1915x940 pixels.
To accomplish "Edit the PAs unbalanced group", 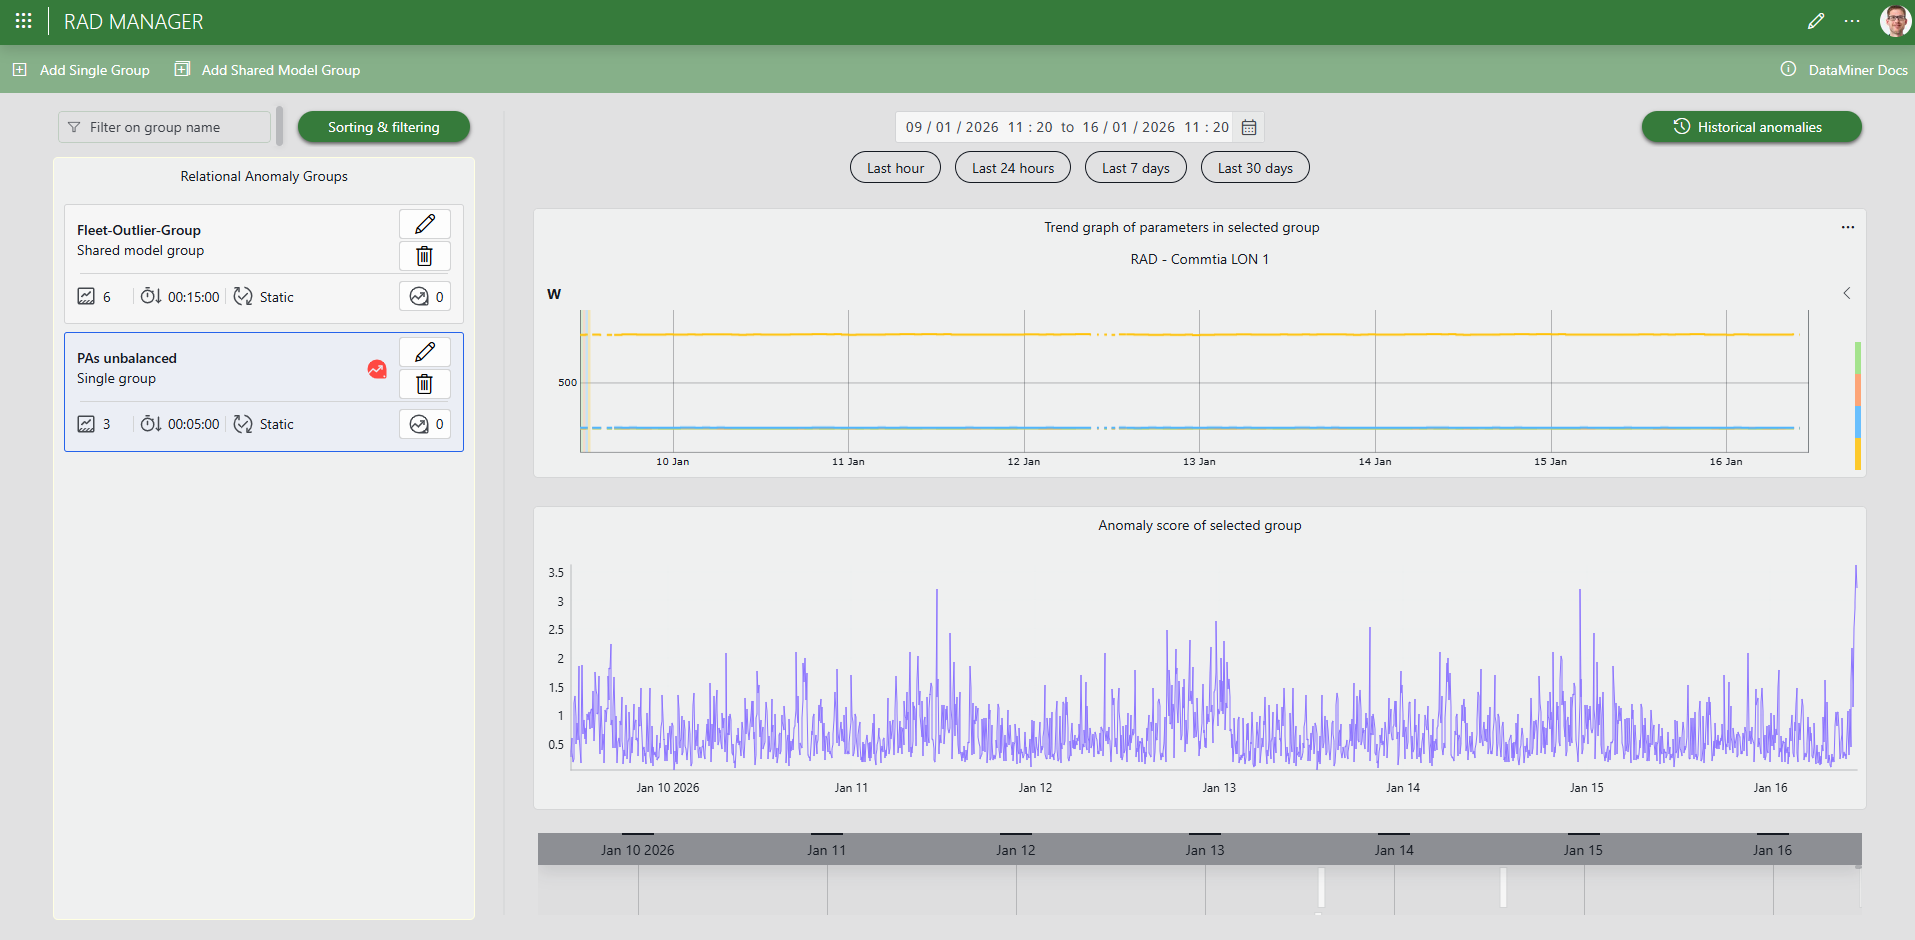I will click(x=424, y=352).
